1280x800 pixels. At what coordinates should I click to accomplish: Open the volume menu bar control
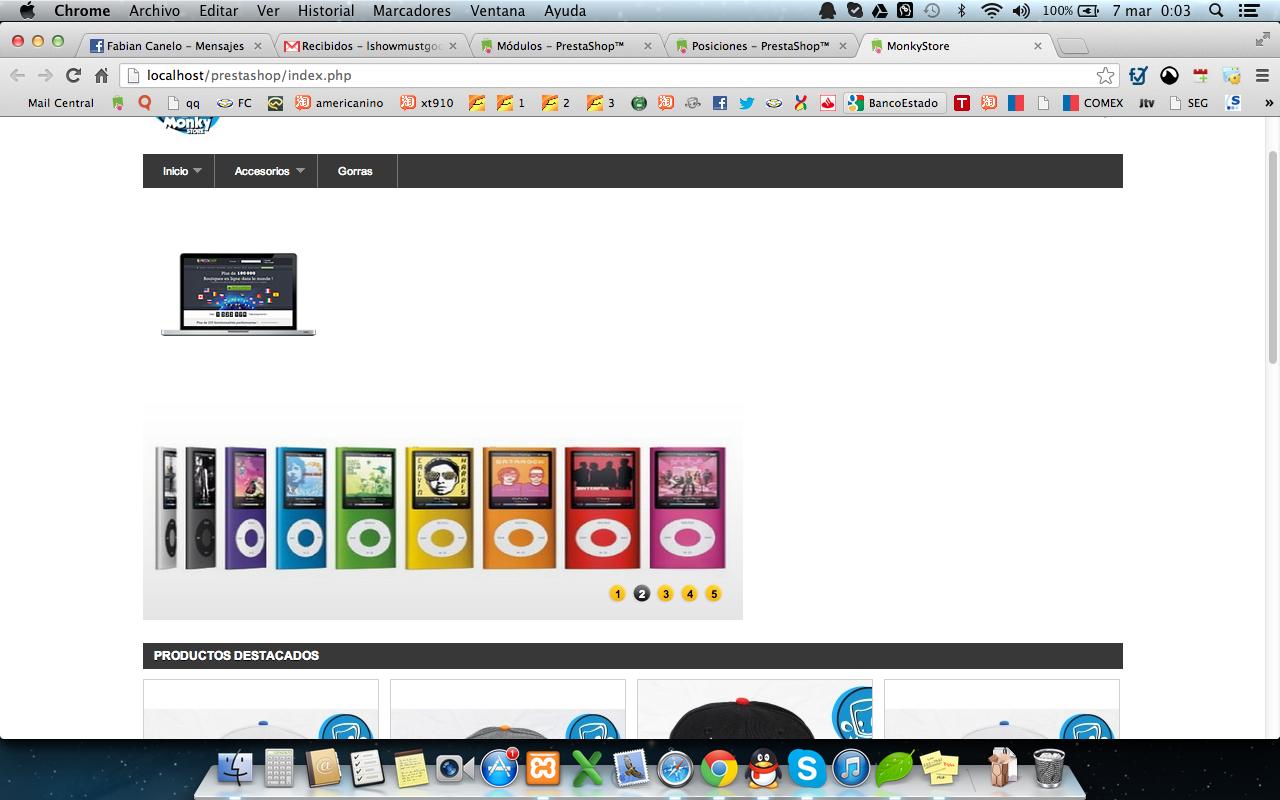click(x=1021, y=11)
